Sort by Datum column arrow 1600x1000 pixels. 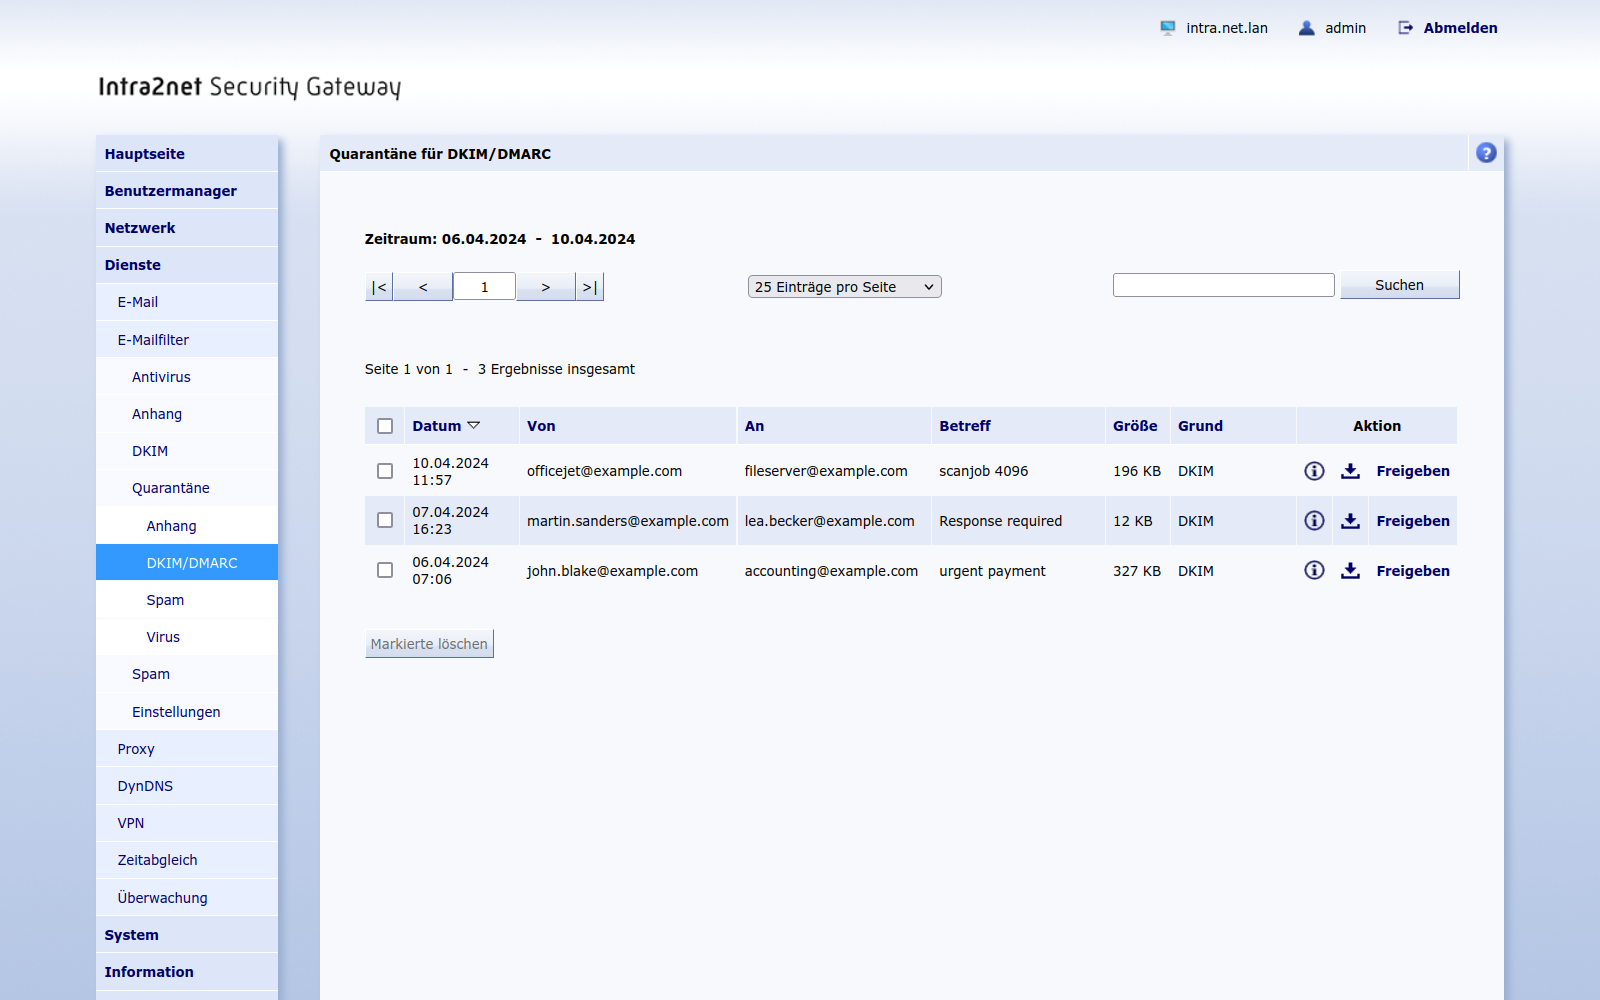tap(474, 426)
